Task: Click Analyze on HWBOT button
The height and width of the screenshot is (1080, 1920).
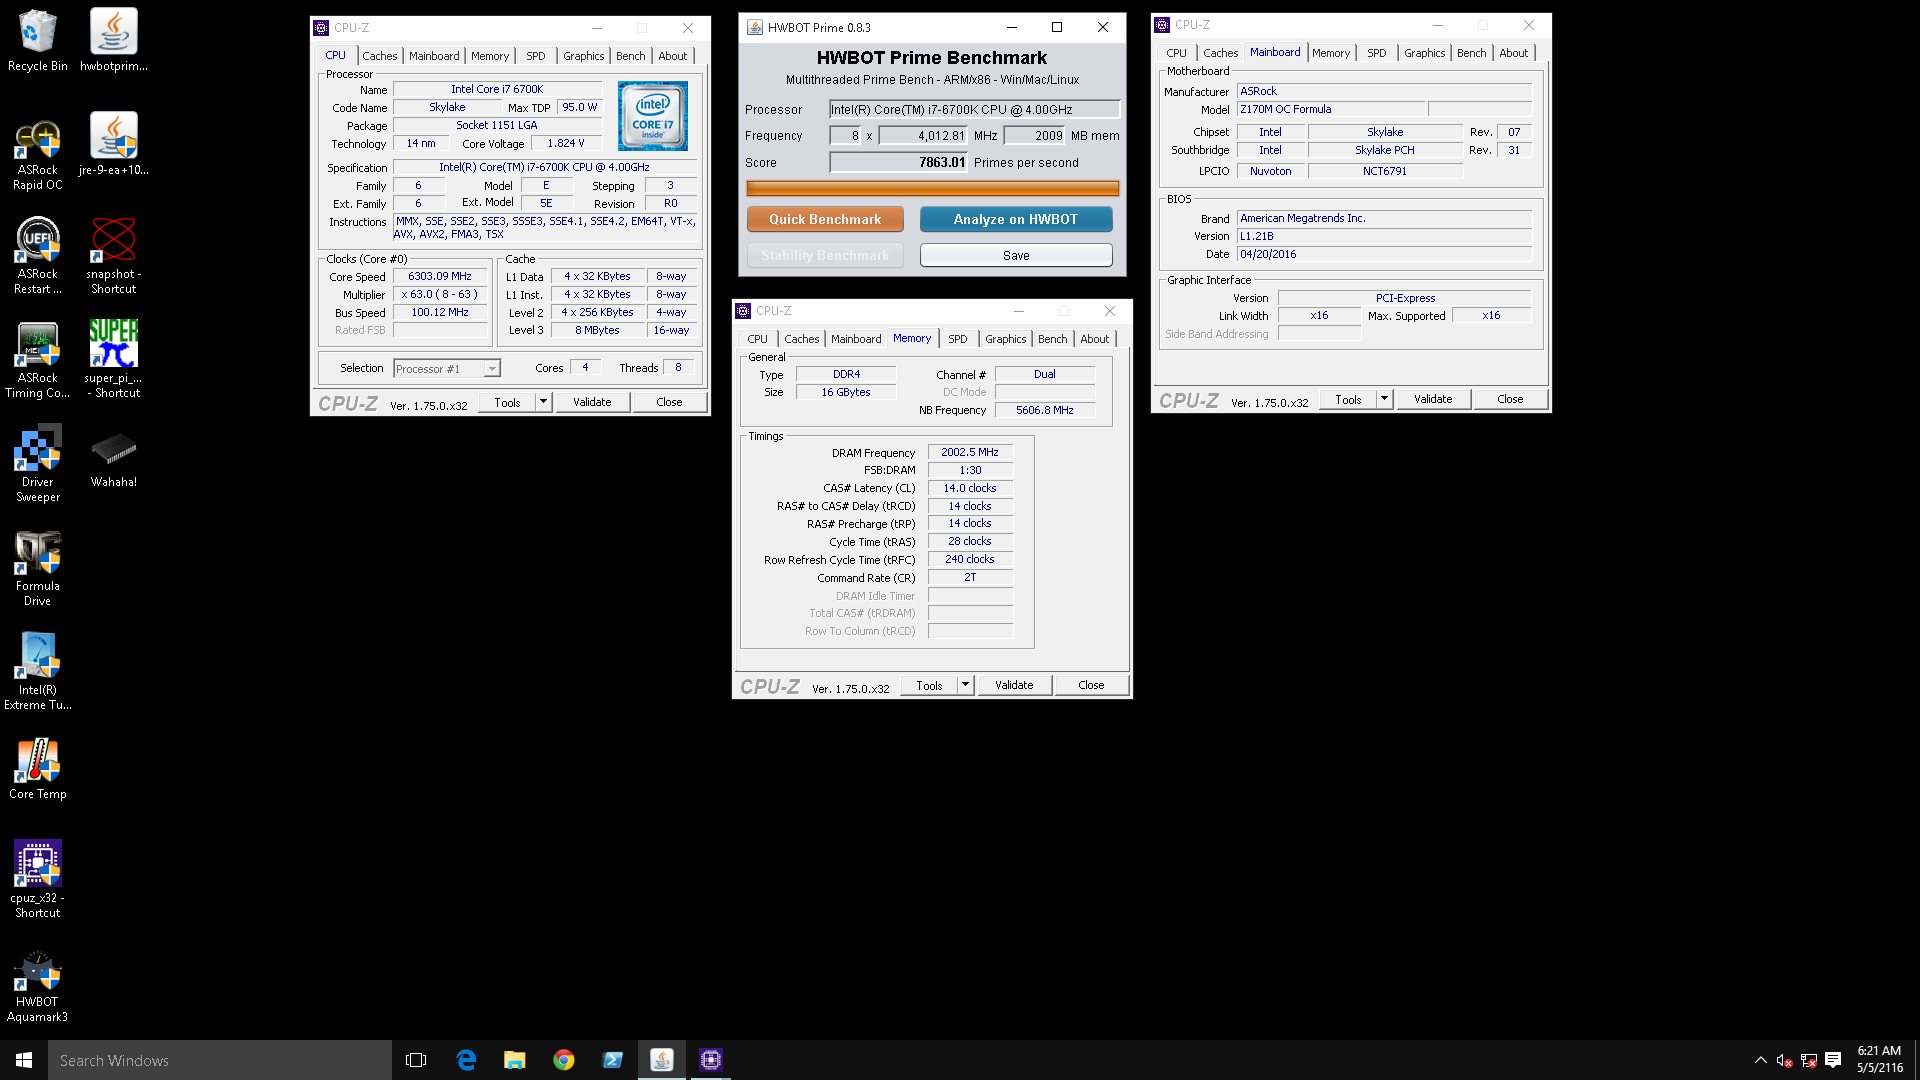Action: point(1016,219)
